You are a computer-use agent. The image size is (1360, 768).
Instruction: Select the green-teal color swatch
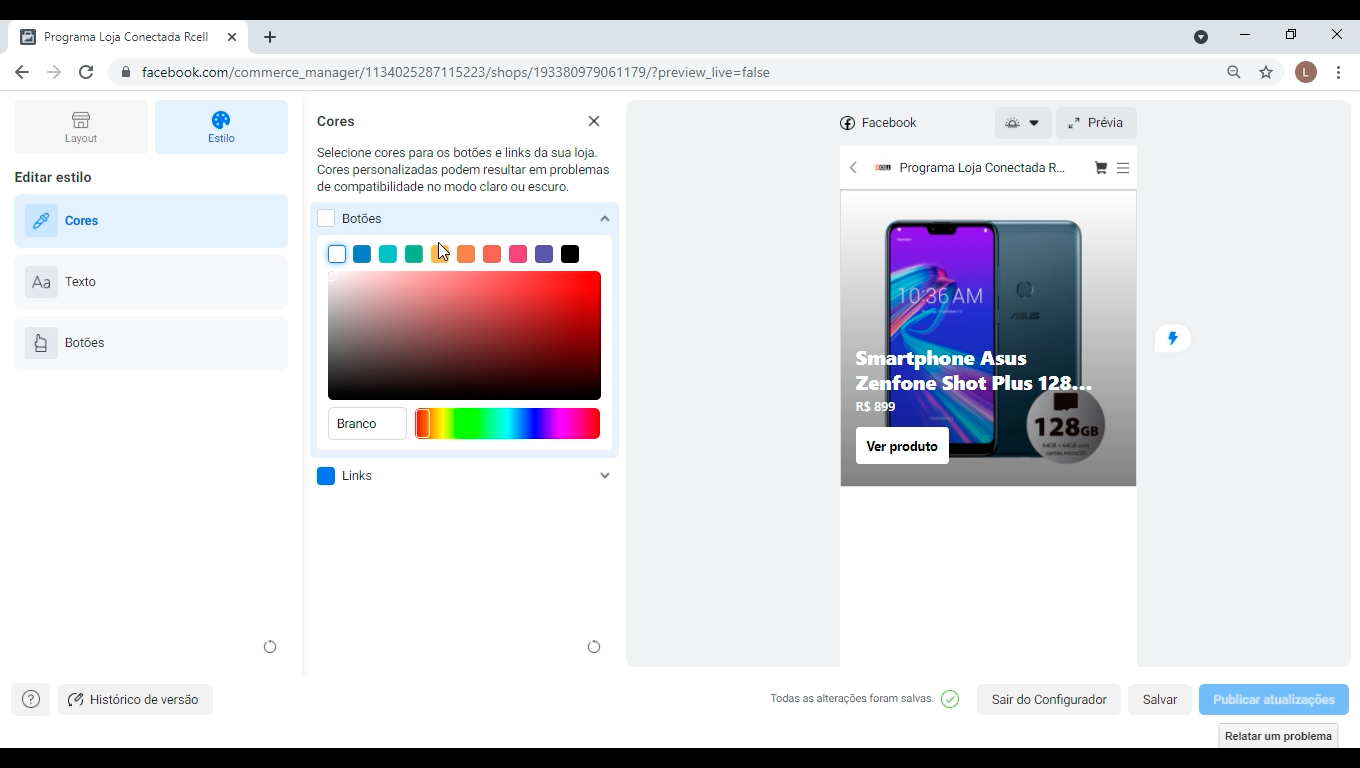pos(414,254)
